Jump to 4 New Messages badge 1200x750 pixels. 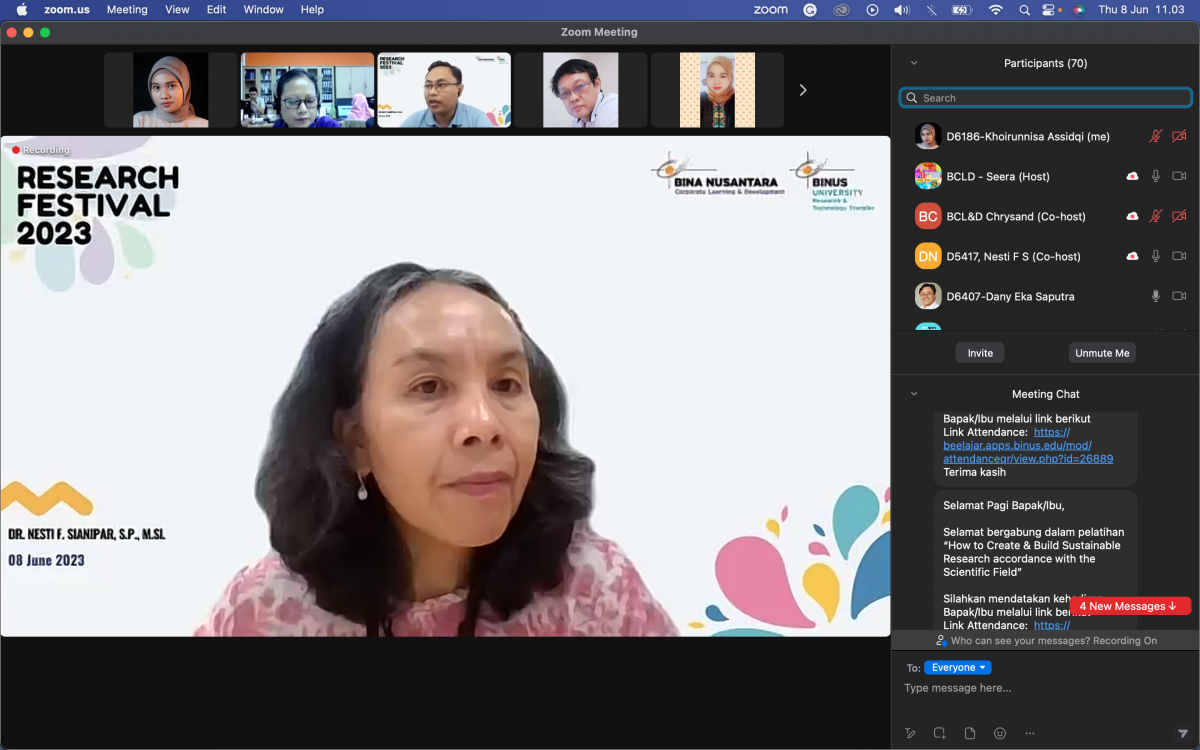(1130, 606)
